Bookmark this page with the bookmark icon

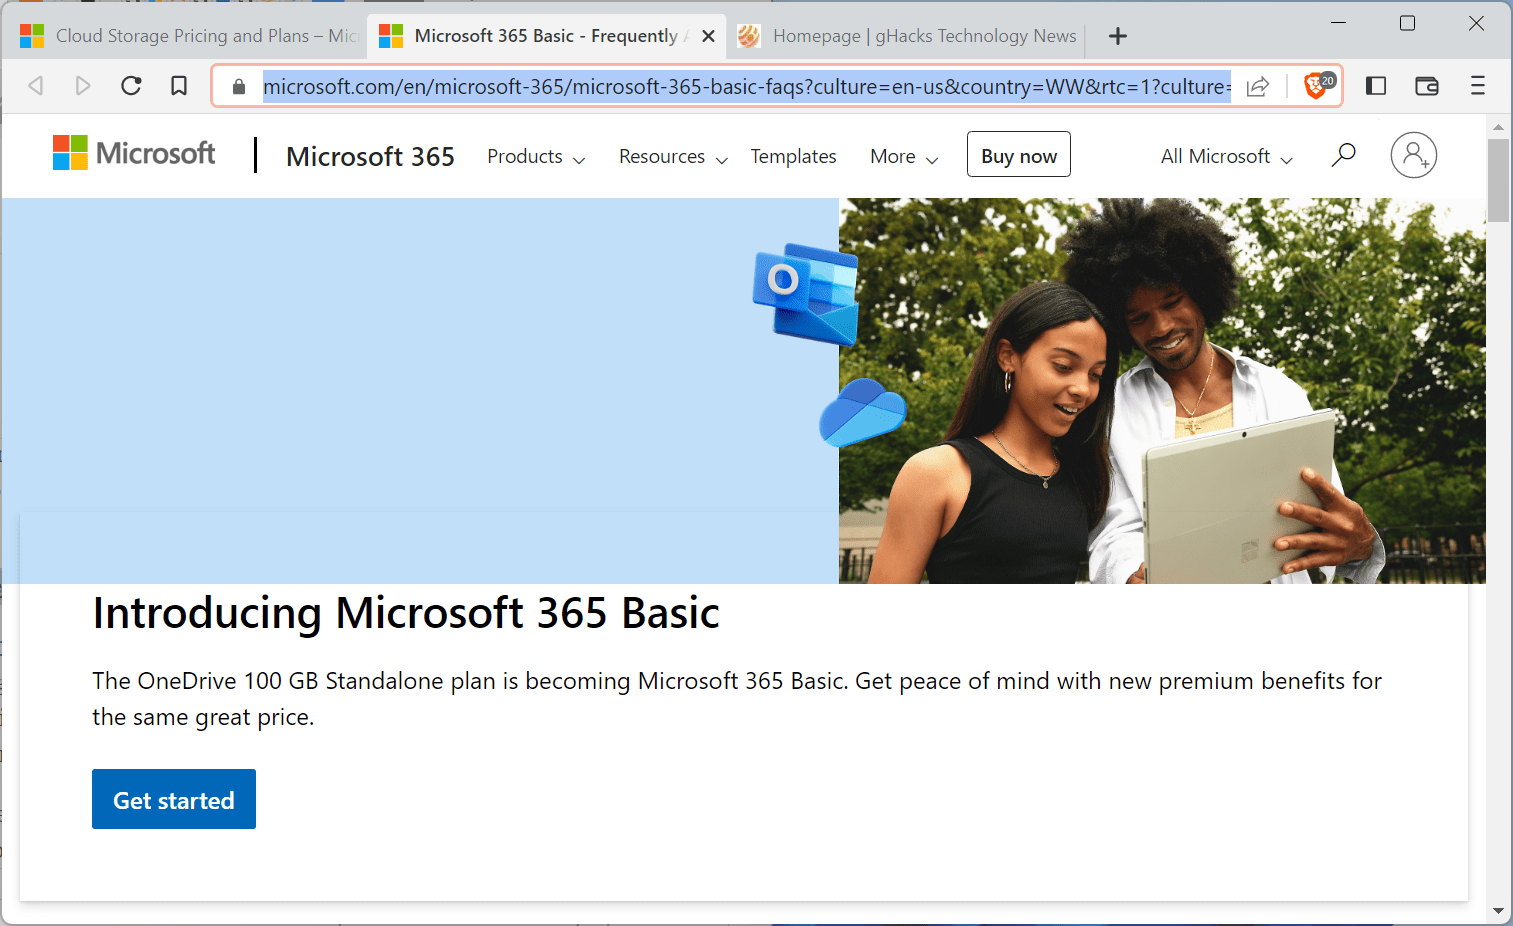point(179,86)
